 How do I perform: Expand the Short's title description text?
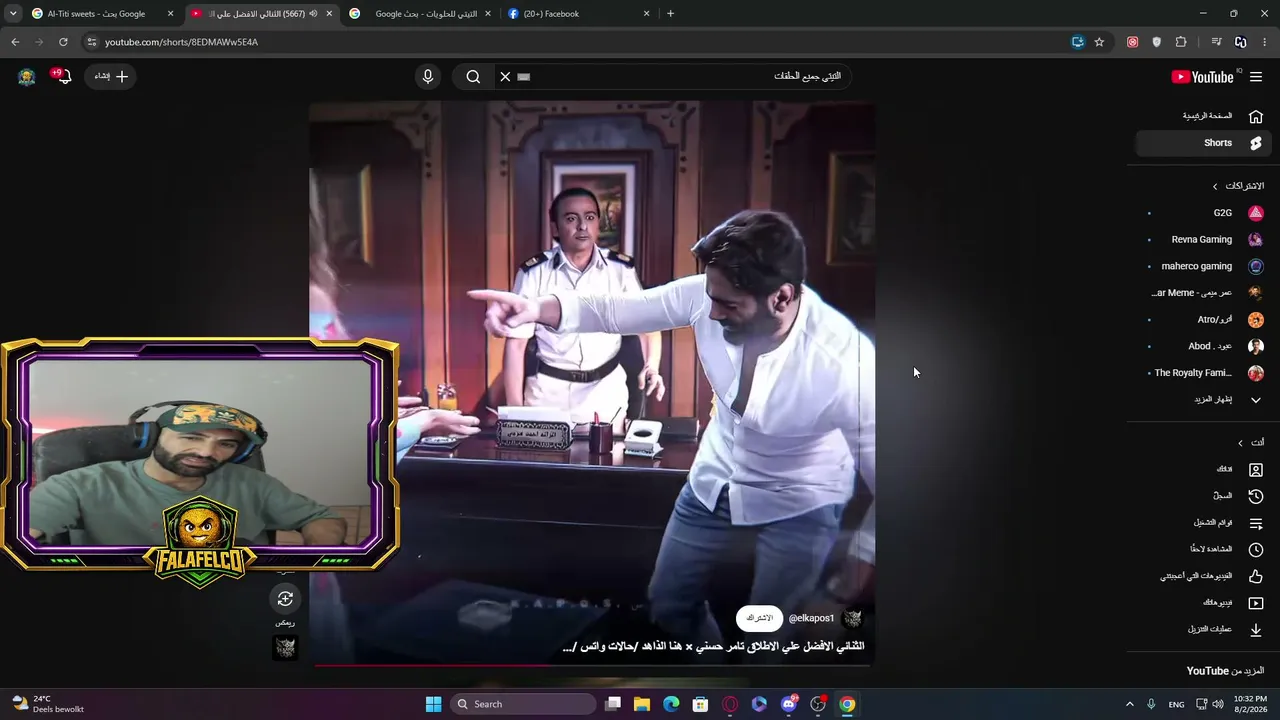[714, 647]
